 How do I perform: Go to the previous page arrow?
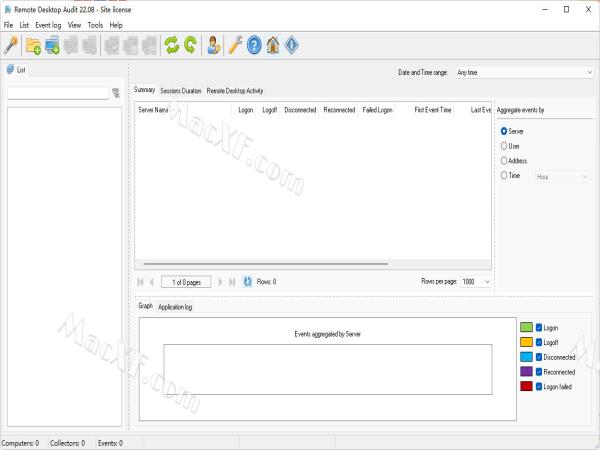point(152,282)
